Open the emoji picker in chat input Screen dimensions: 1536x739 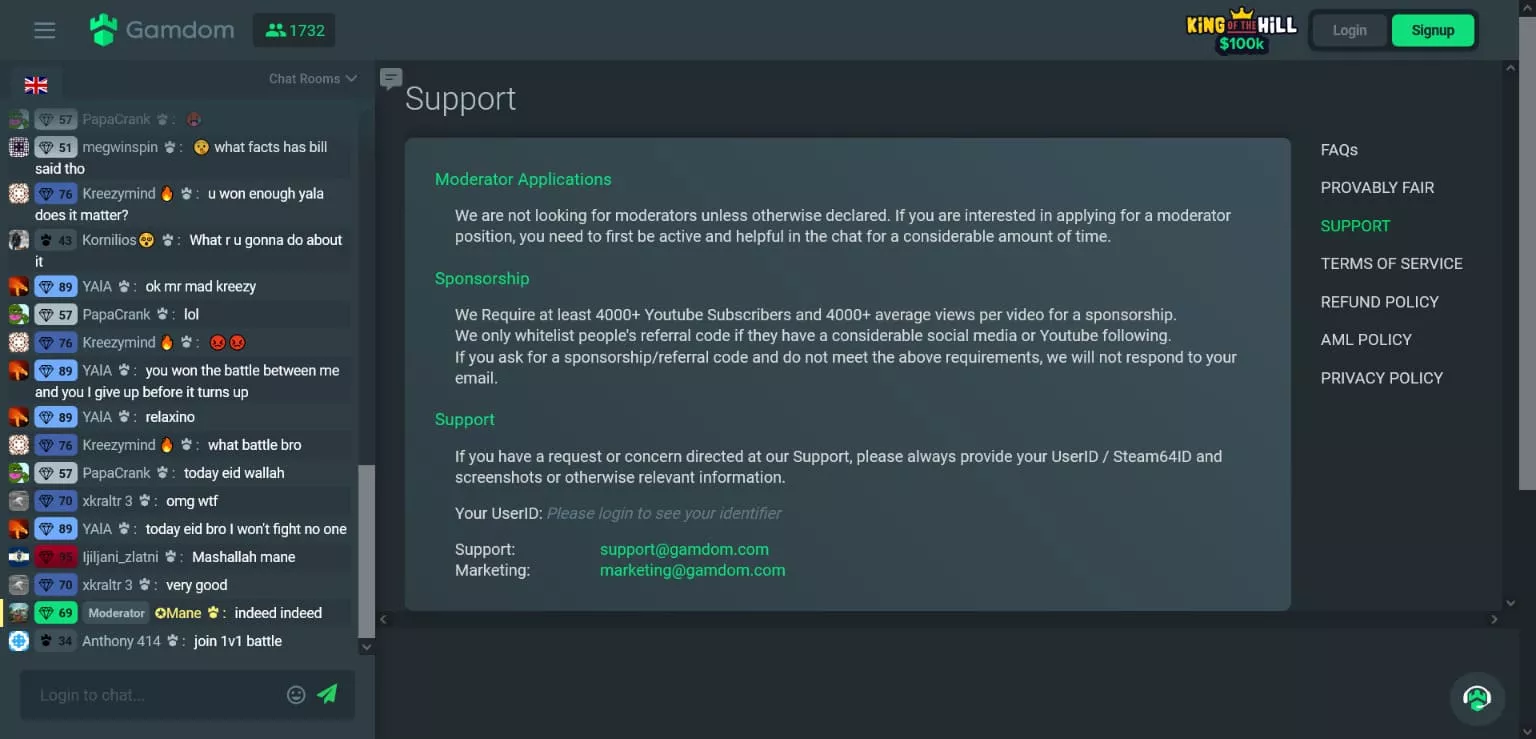(296, 694)
